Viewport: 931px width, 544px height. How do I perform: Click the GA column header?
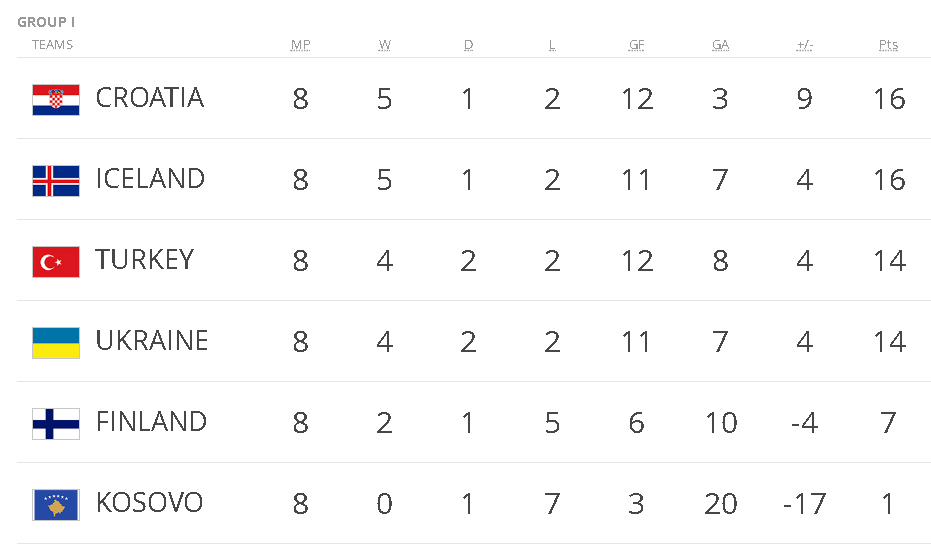pyautogui.click(x=720, y=45)
